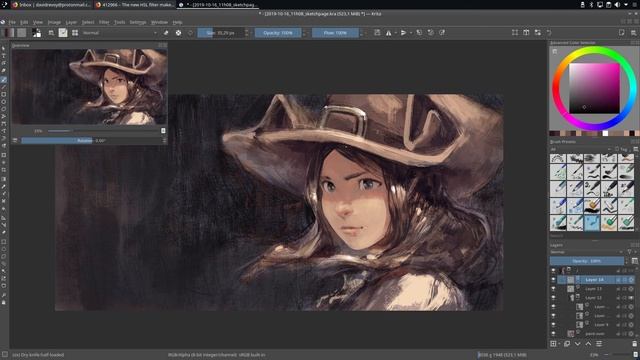Open the brush presets tag dropdown
Screen dimensions: 640x360
[x=580, y=149]
